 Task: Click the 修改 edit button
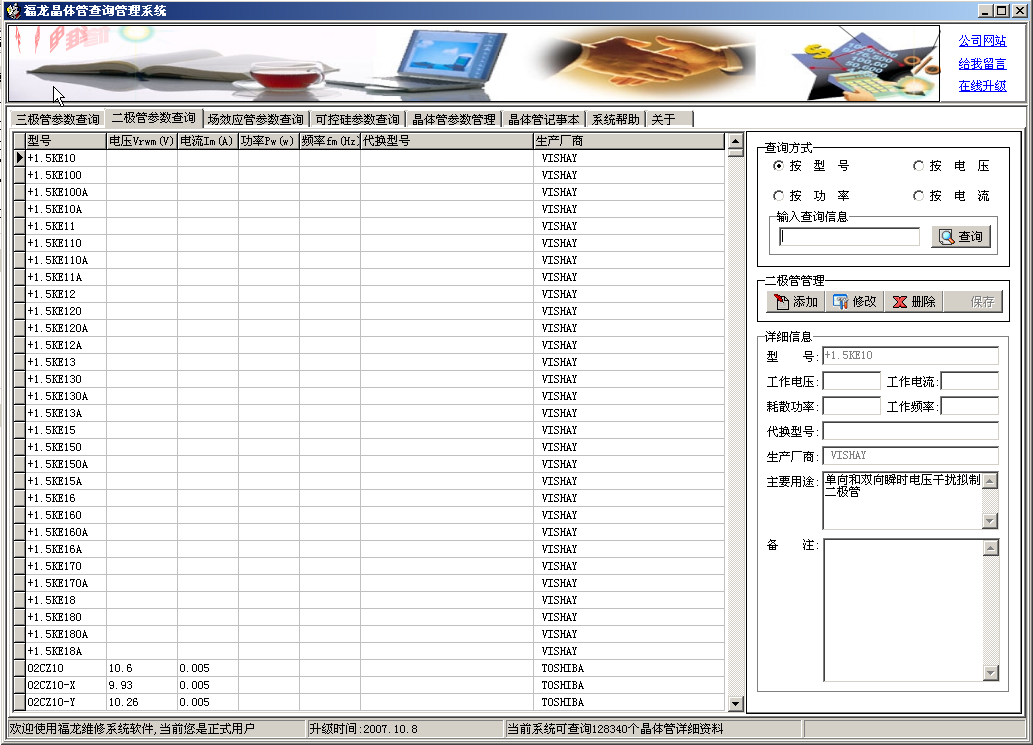click(854, 302)
